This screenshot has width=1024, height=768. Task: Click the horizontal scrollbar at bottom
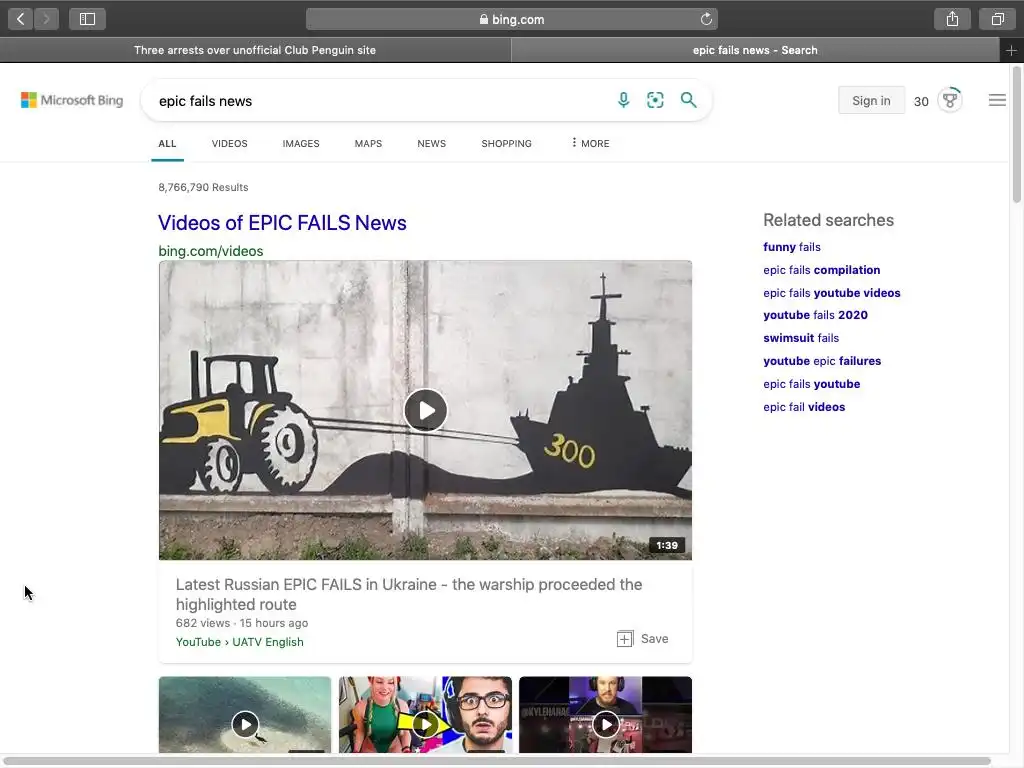tap(497, 761)
